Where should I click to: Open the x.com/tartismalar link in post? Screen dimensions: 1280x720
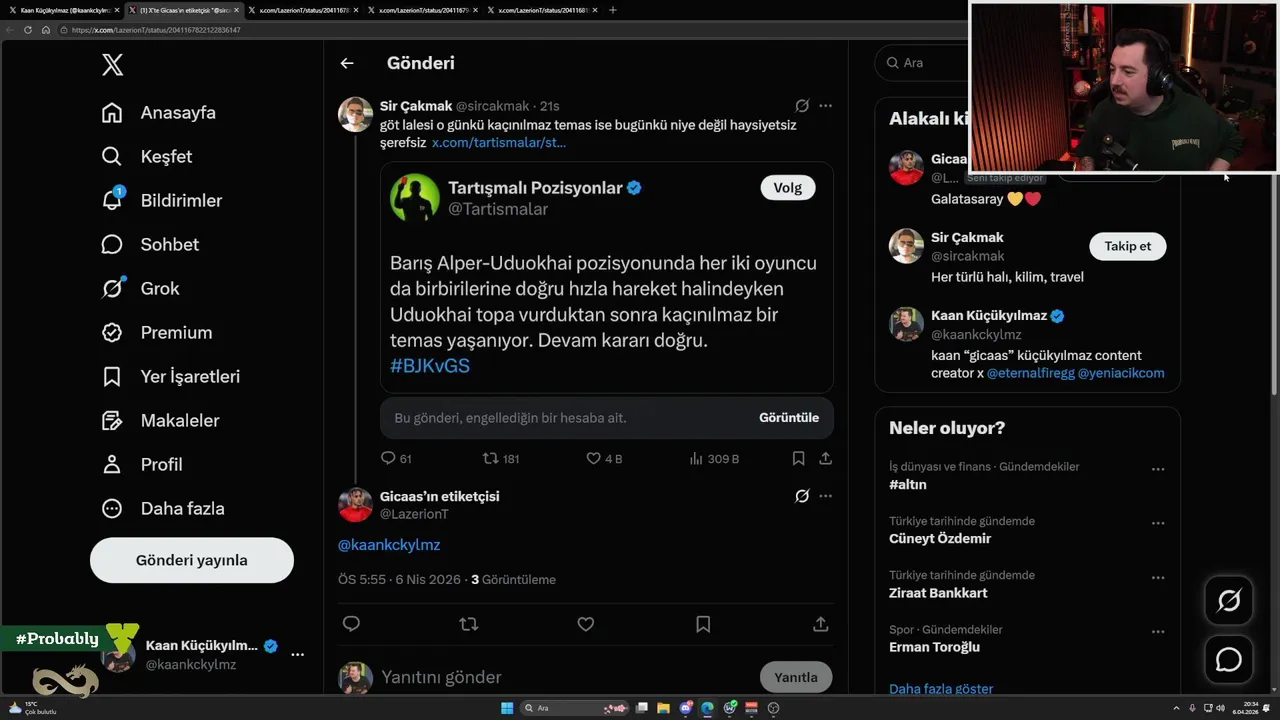499,143
